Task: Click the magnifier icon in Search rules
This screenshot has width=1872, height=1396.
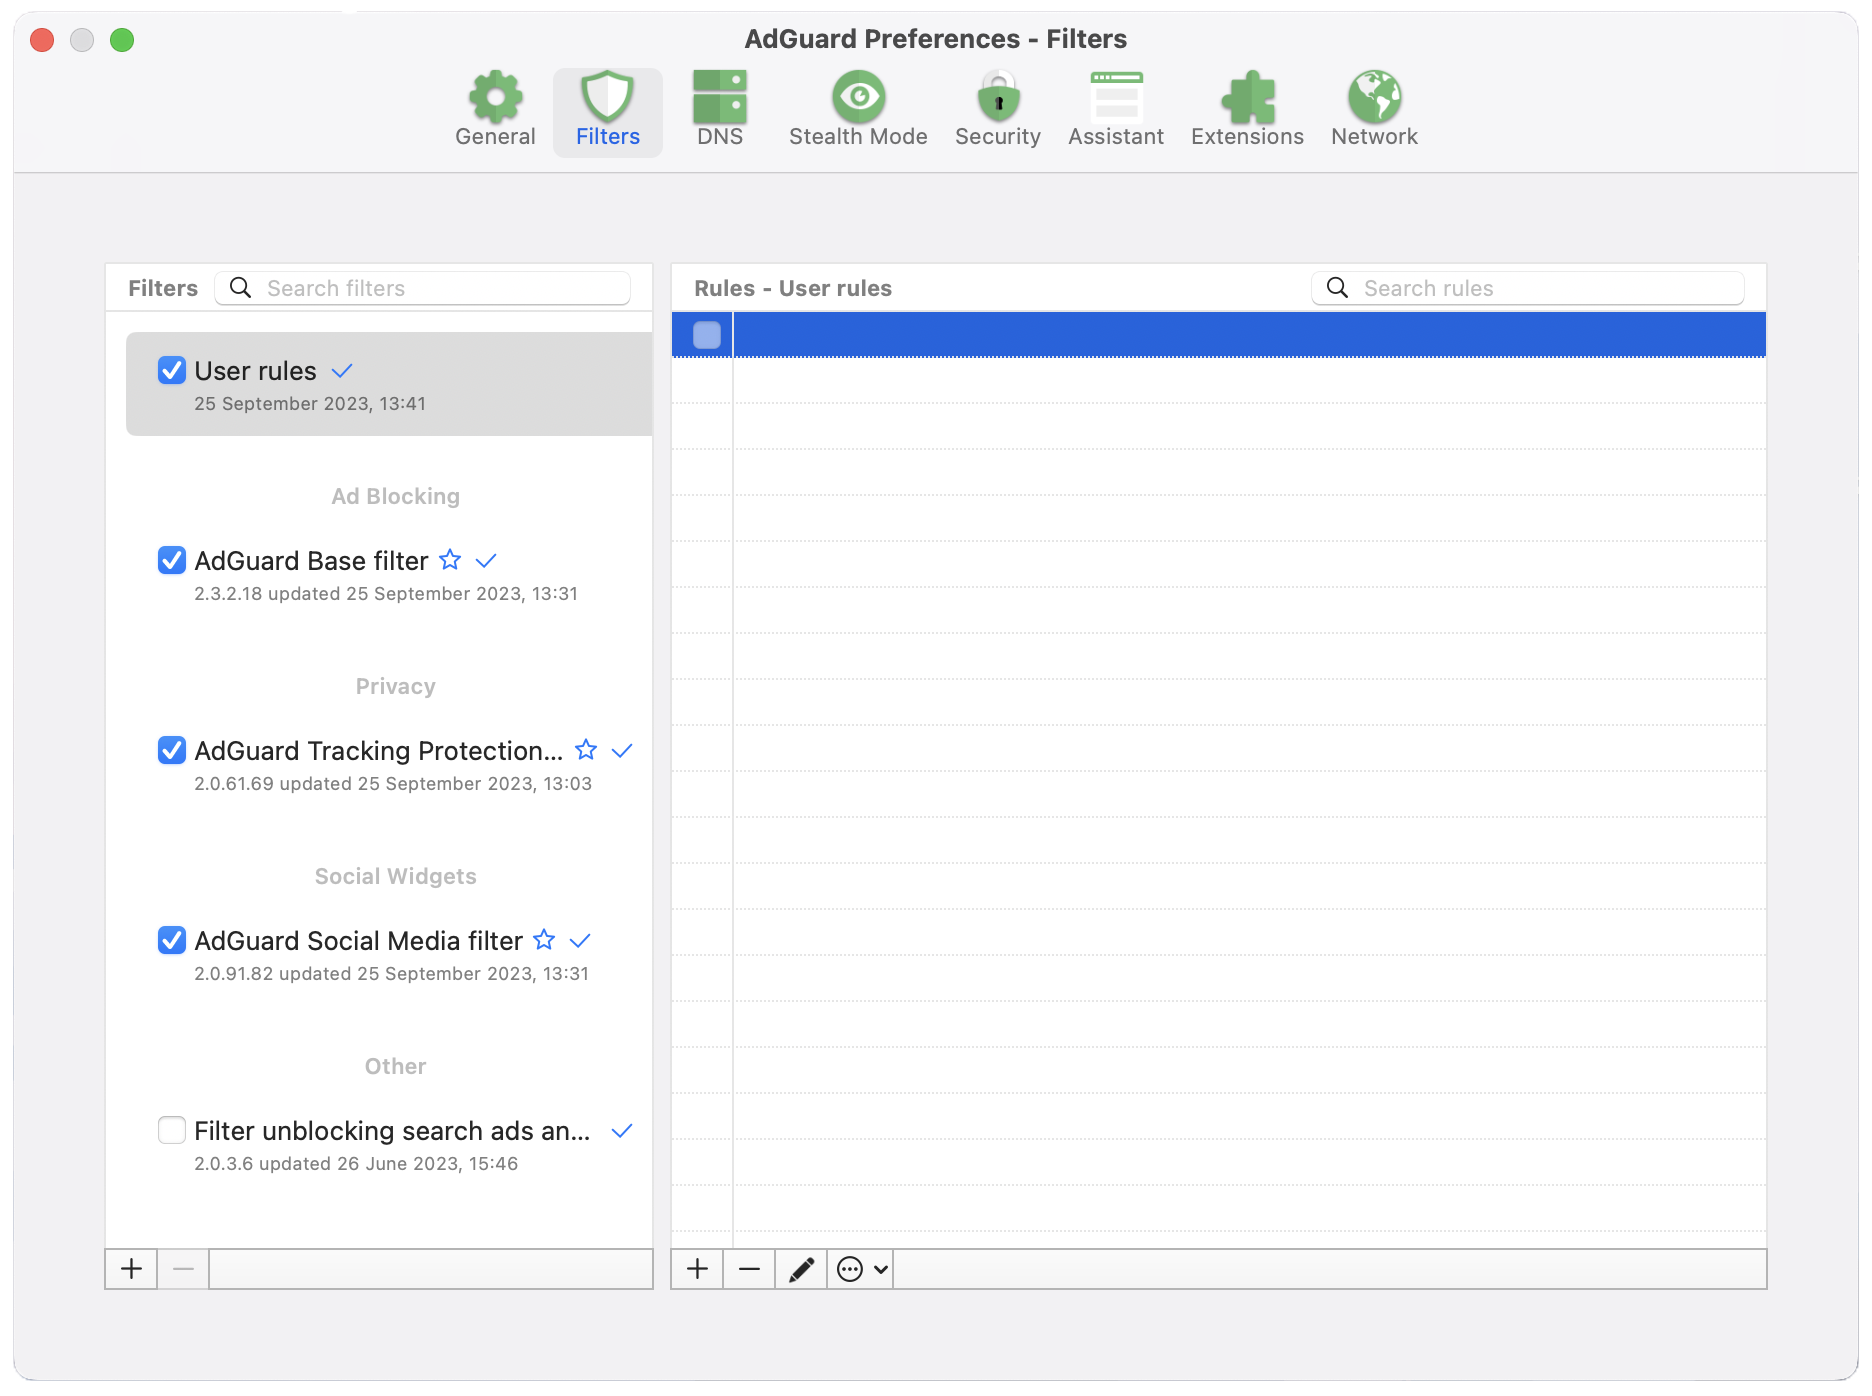Action: 1337,288
